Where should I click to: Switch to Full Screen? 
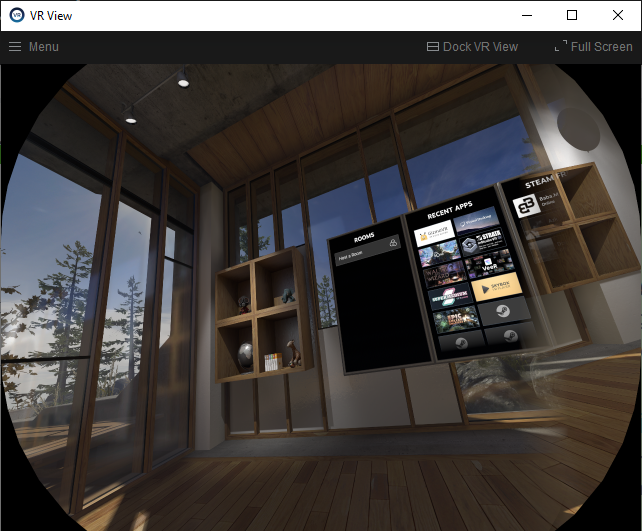pyautogui.click(x=593, y=47)
